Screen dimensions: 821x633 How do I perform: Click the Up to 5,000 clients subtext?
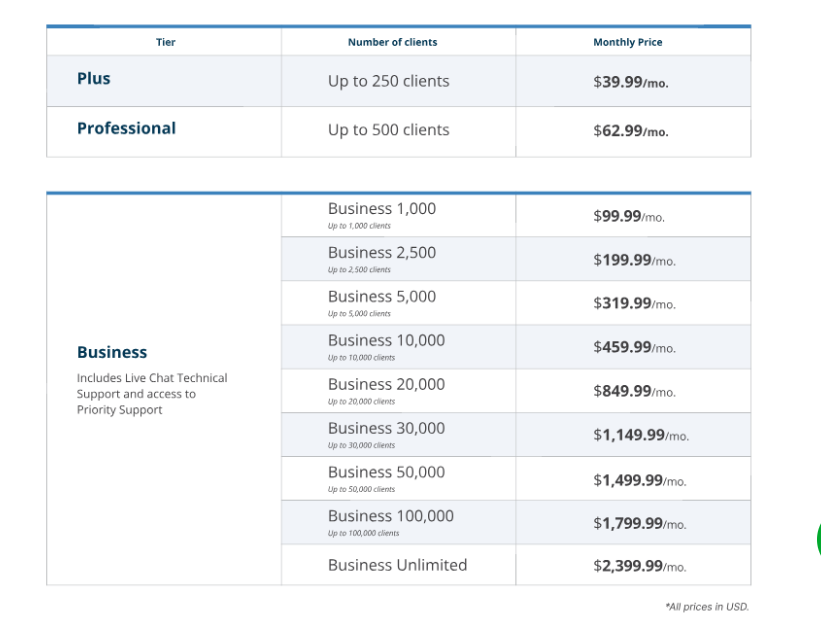(359, 314)
